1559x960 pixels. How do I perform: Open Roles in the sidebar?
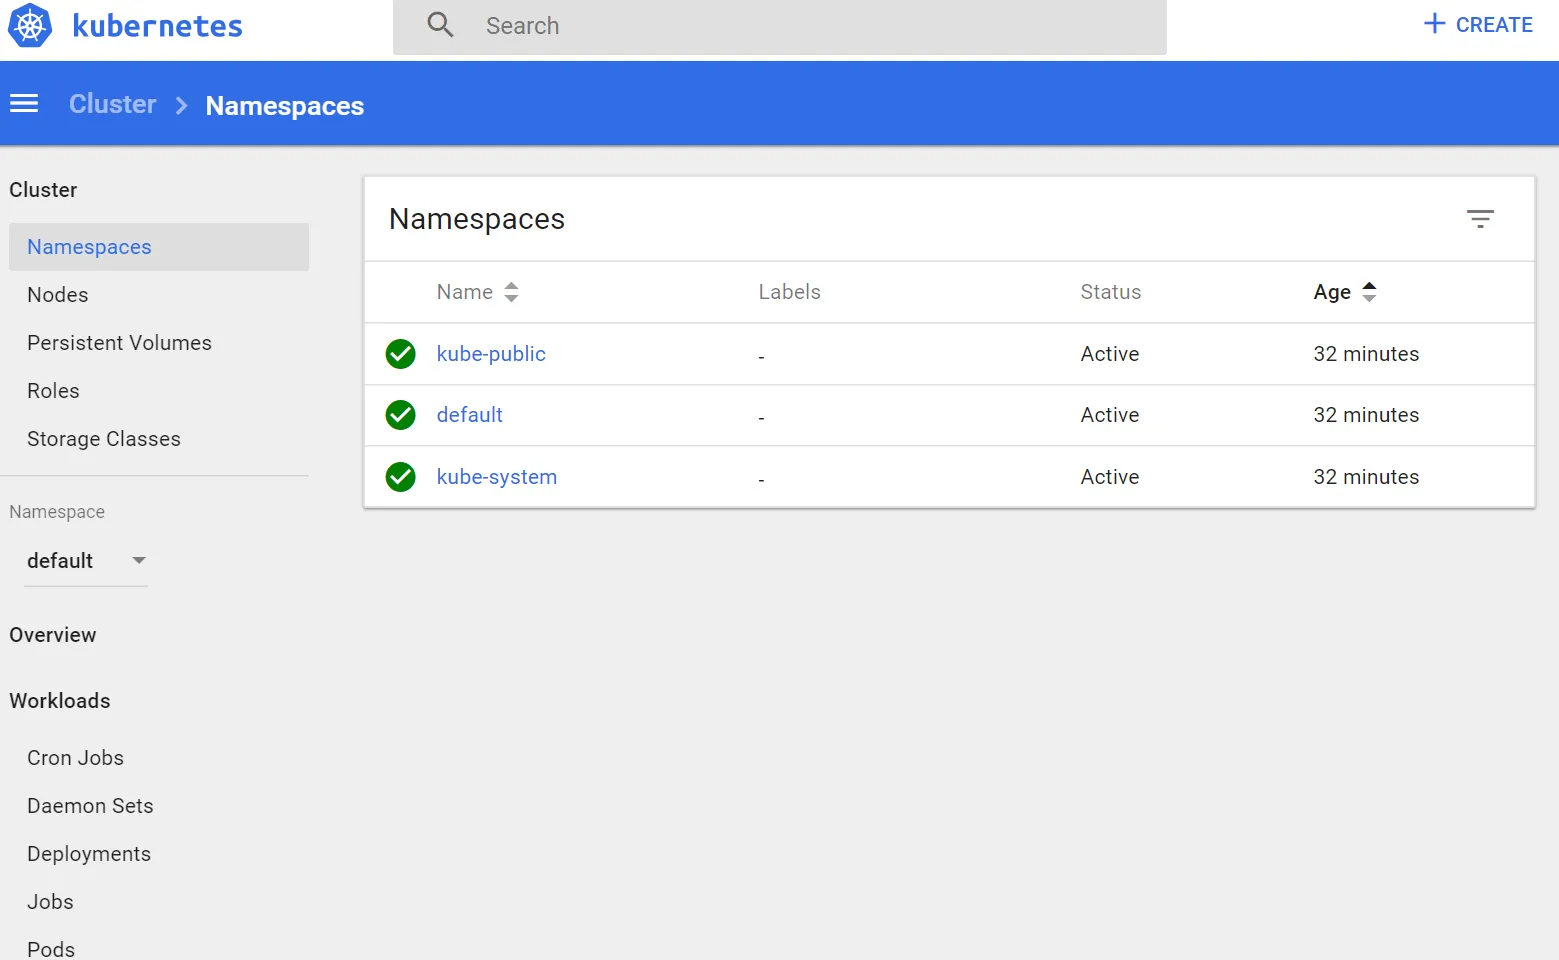[x=53, y=391]
